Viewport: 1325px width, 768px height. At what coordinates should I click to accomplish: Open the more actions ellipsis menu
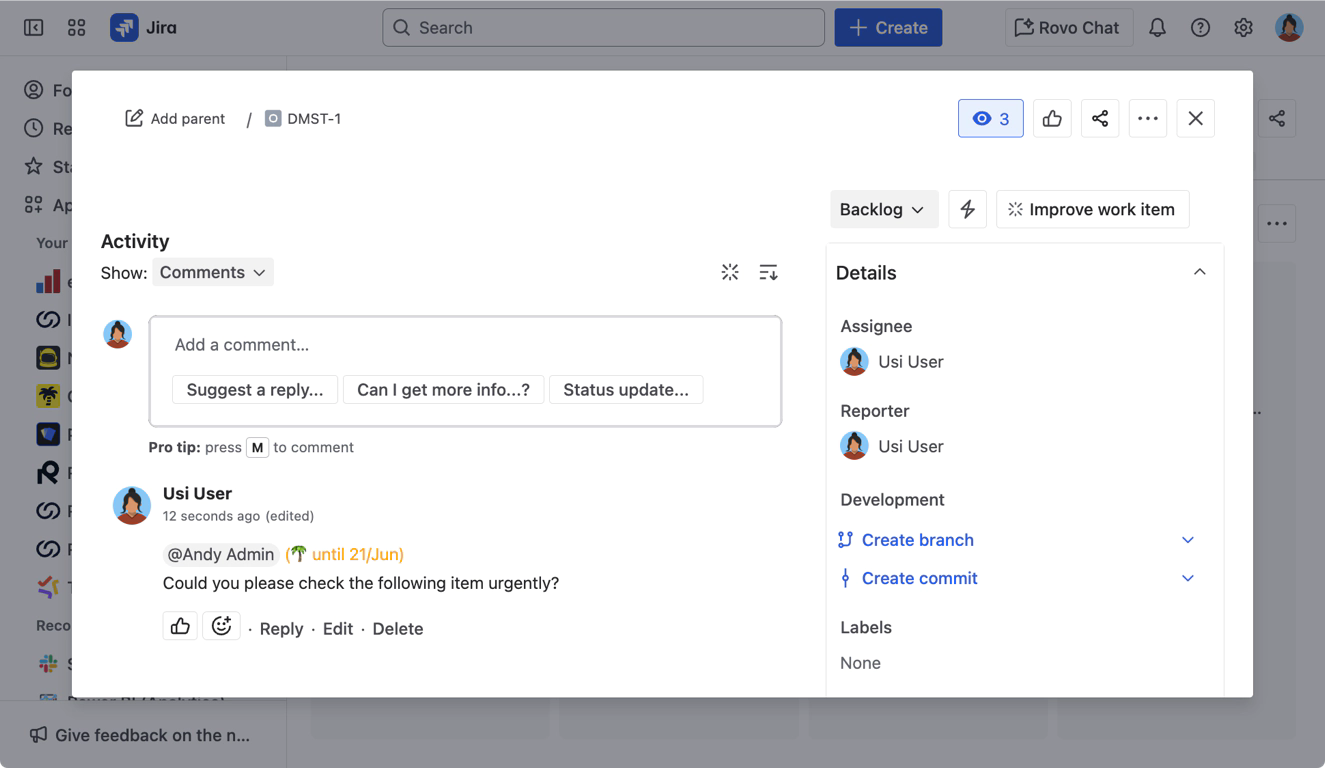1148,119
